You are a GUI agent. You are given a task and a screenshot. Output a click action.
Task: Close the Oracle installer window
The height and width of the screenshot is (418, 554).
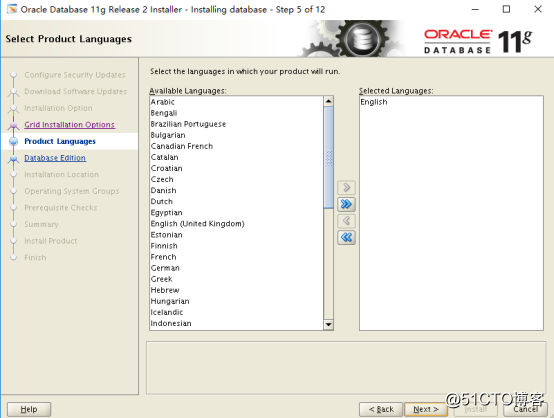[538, 10]
